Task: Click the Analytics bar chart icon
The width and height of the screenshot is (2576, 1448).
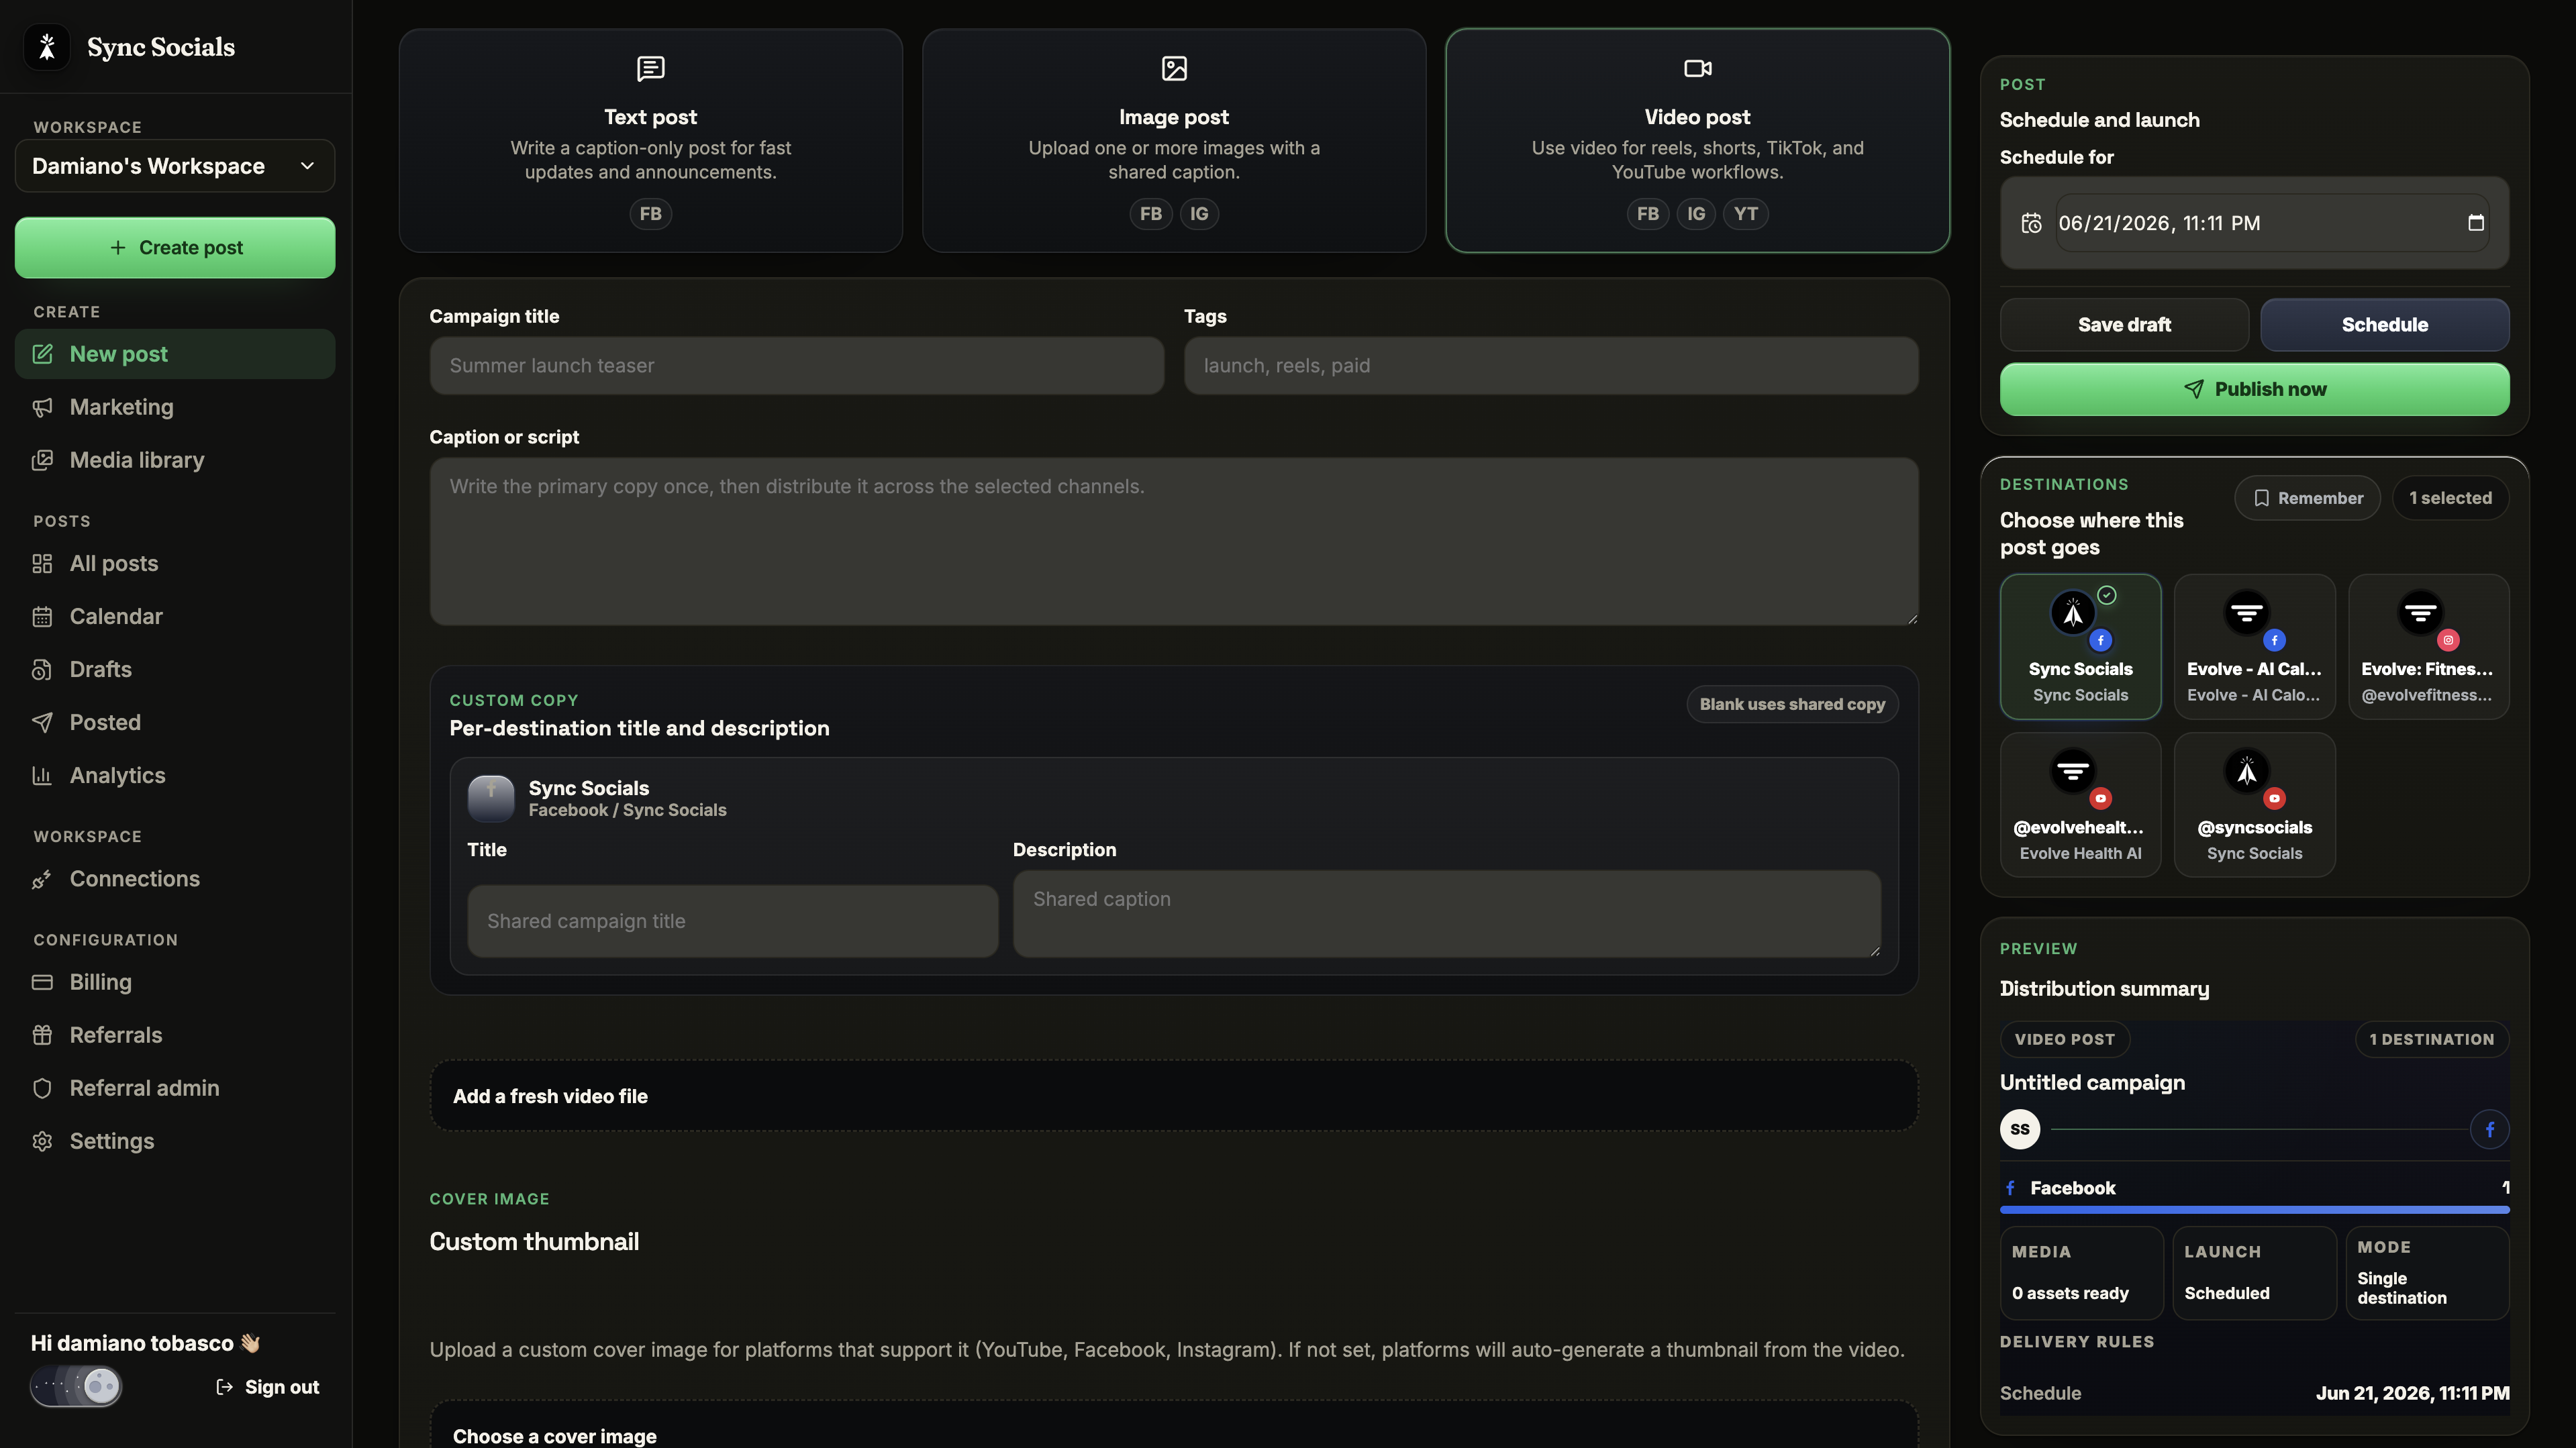Action: tap(42, 776)
